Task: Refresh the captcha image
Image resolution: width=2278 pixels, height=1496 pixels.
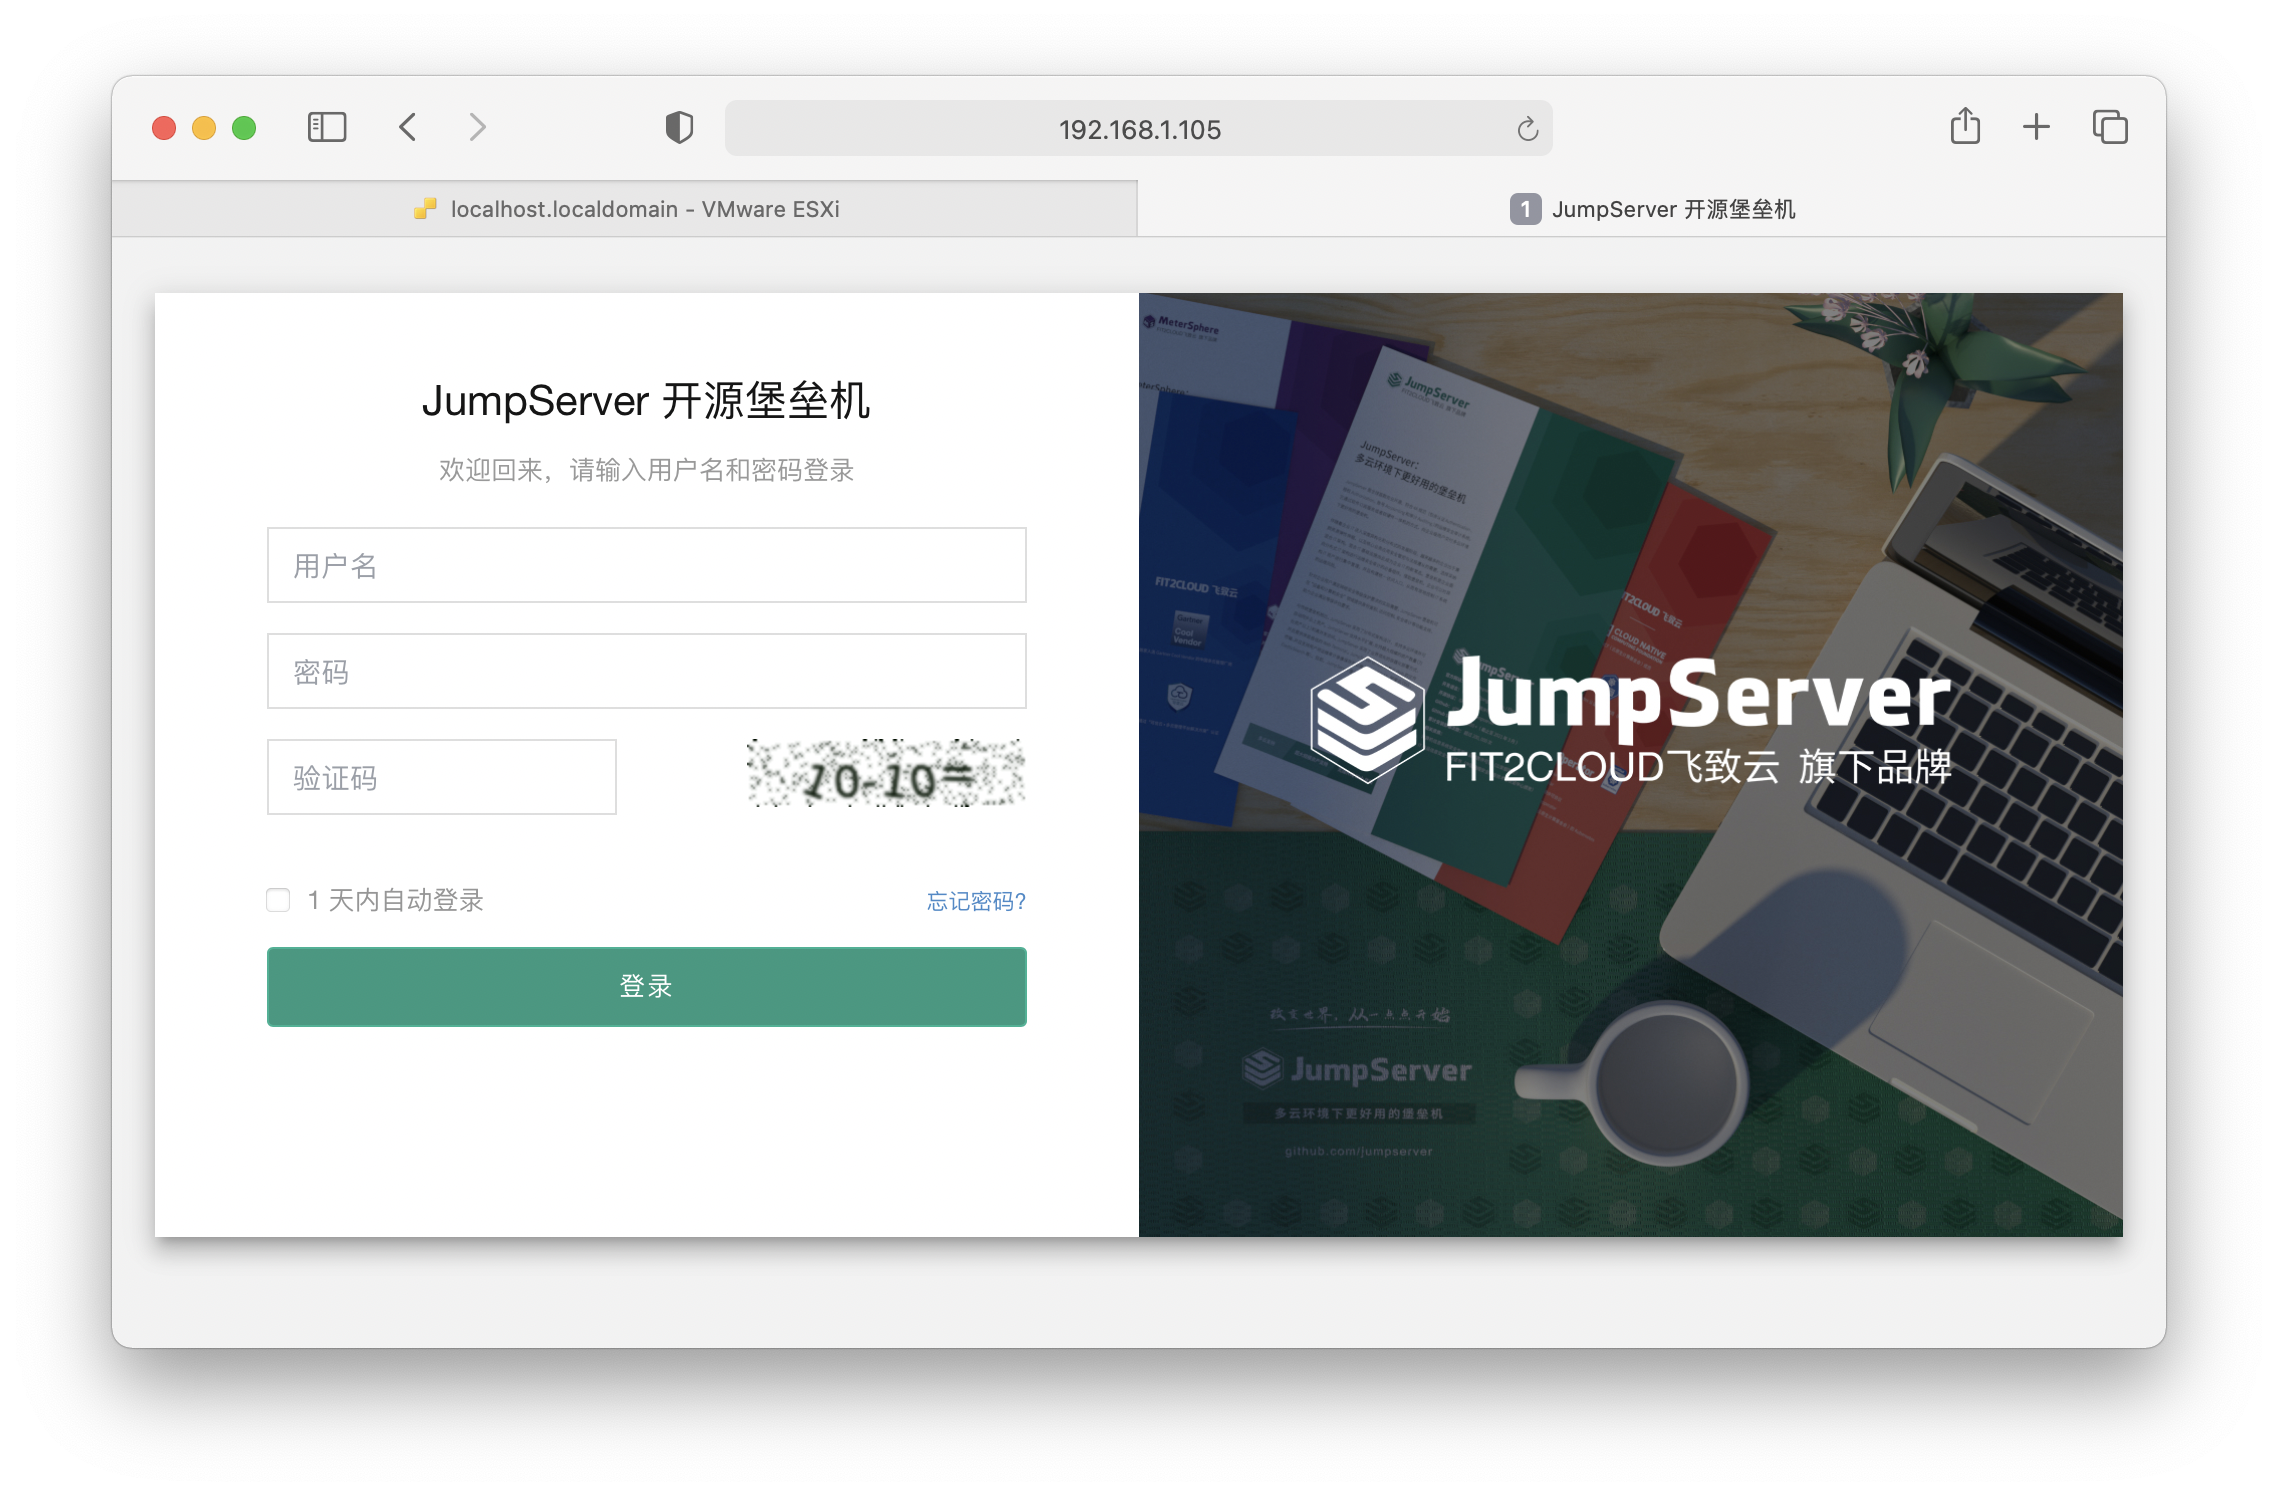Action: [x=886, y=775]
